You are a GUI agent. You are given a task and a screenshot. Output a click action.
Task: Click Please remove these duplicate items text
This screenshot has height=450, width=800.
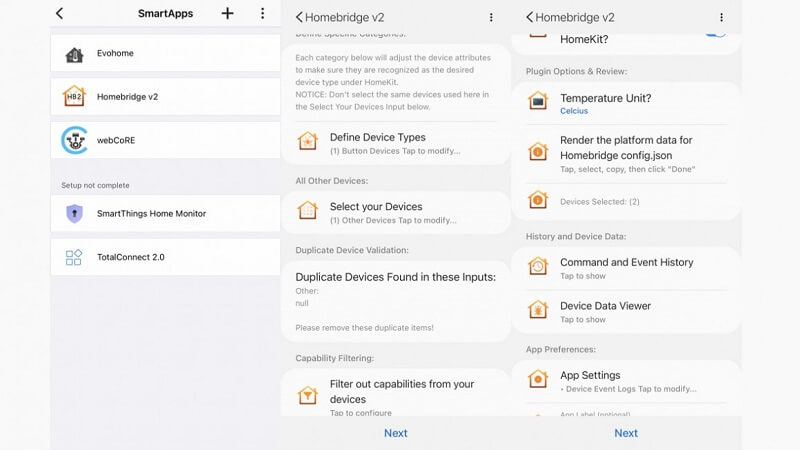point(364,328)
